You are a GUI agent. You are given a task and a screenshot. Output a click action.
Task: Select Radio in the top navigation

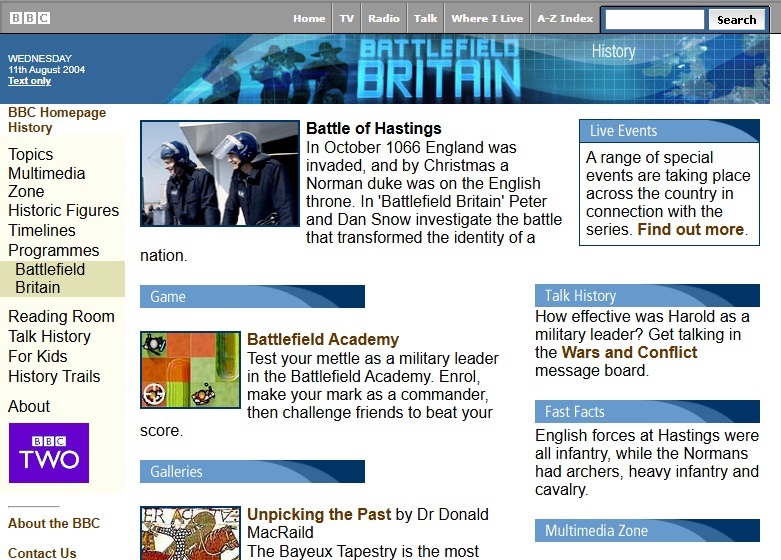tap(384, 18)
